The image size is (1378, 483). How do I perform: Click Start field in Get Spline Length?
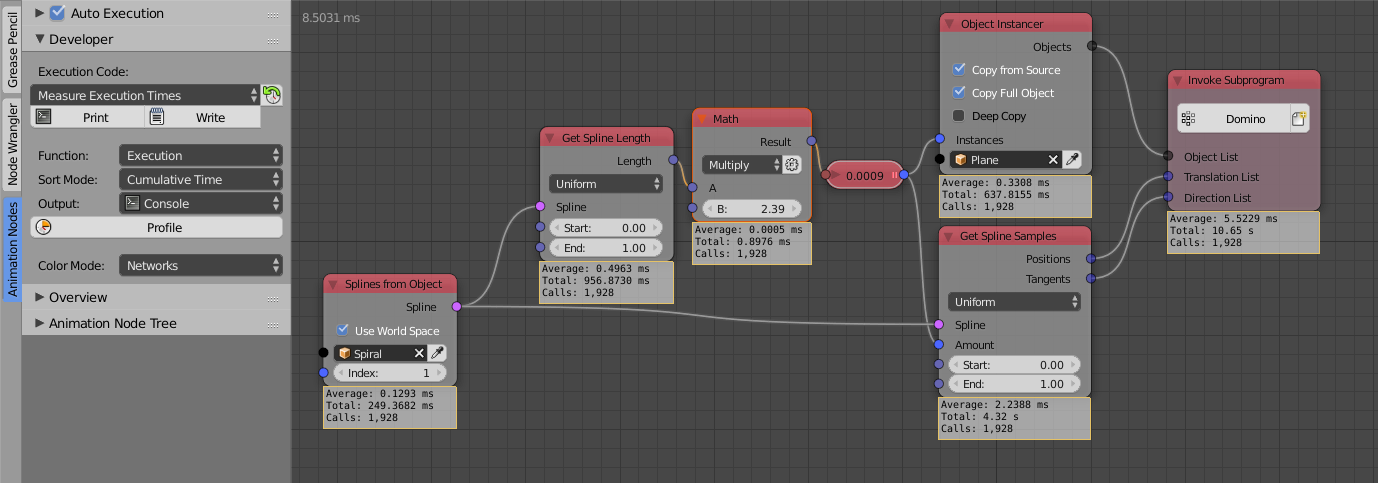coord(606,227)
